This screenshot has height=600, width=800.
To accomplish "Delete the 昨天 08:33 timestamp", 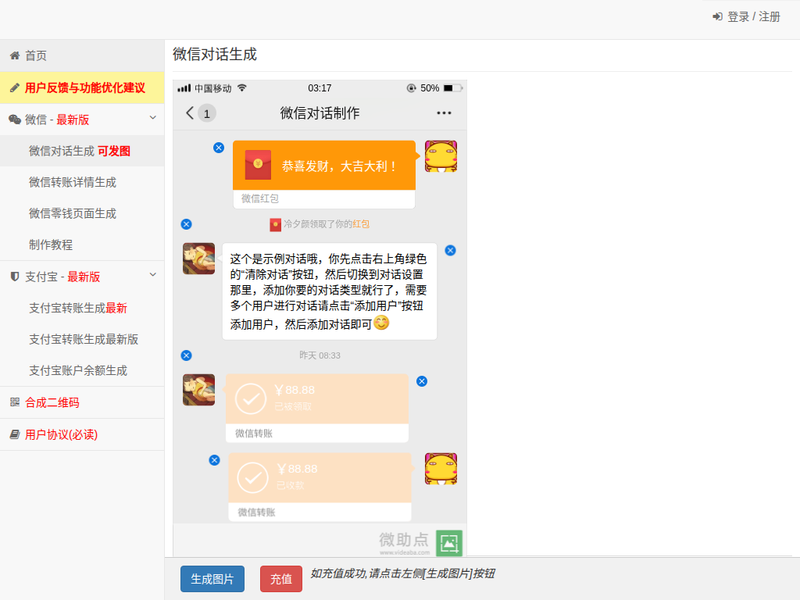I will 186,355.
